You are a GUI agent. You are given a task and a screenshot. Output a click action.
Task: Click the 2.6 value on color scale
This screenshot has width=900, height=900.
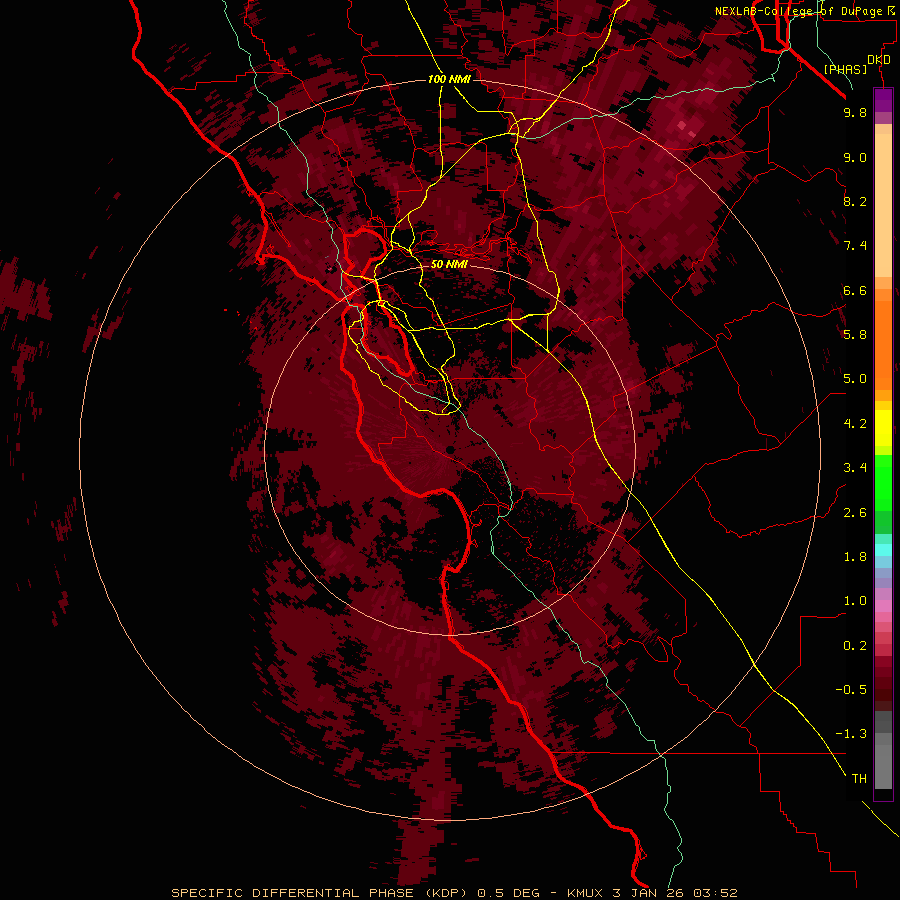point(855,512)
